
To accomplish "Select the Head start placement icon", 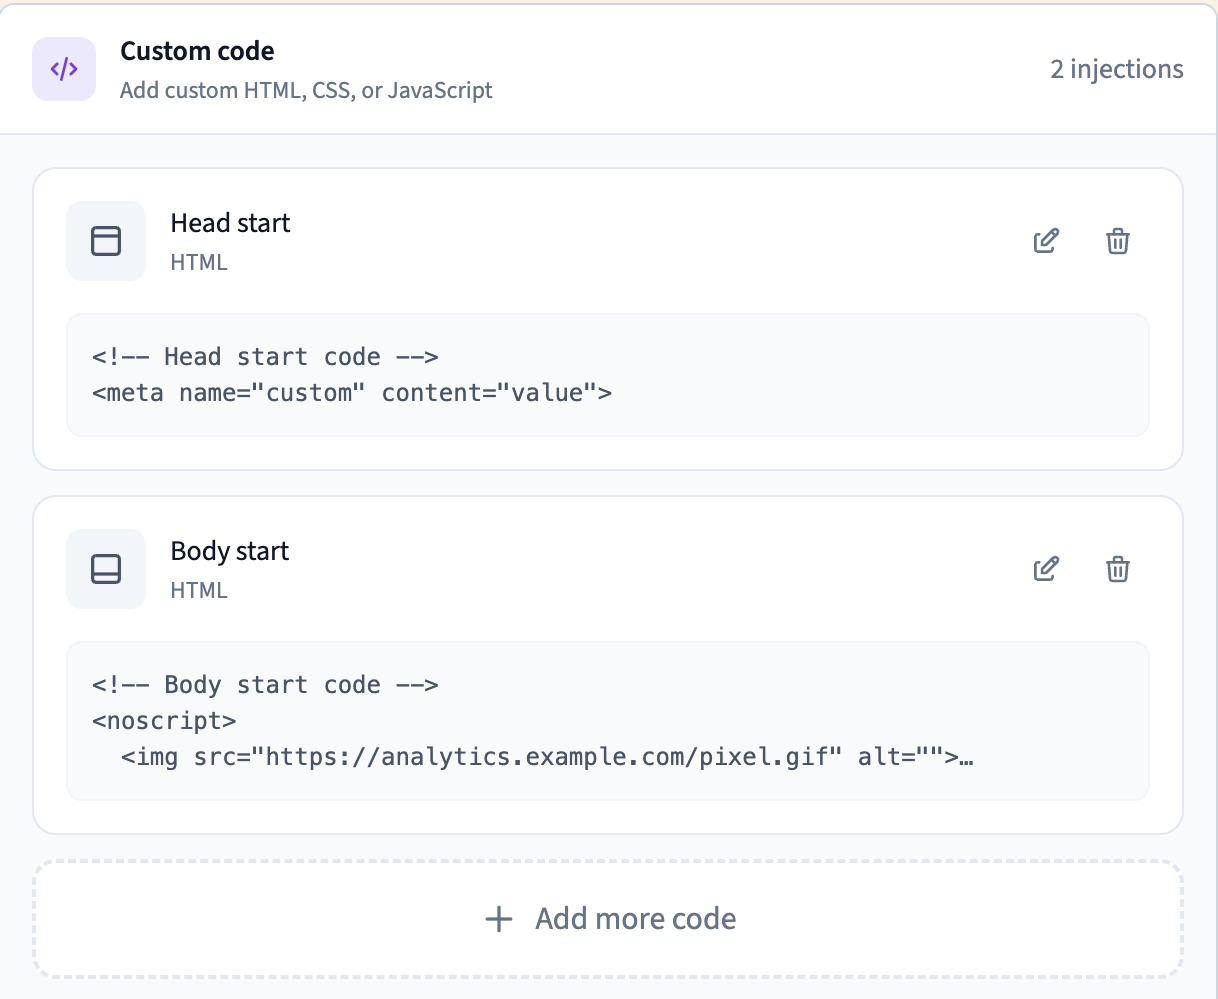I will [105, 241].
